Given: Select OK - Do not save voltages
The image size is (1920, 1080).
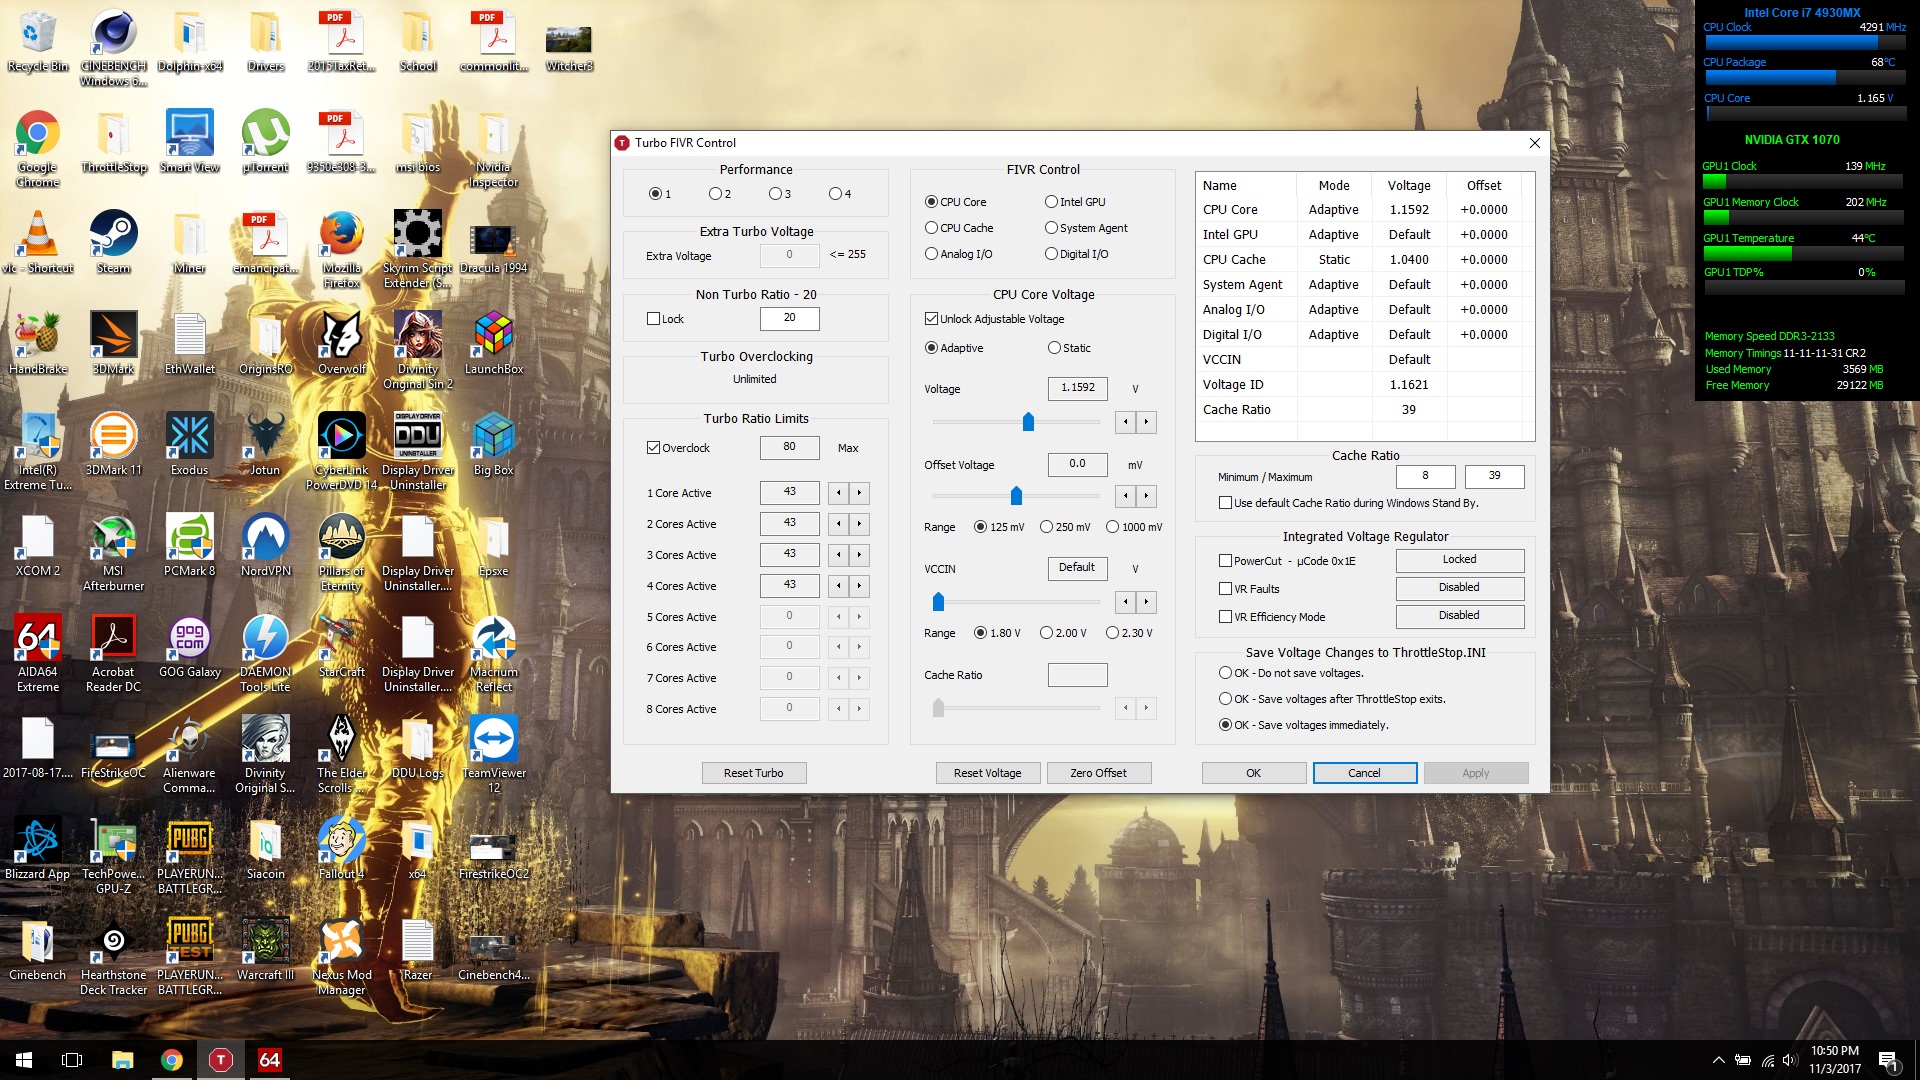Looking at the screenshot, I should (x=1291, y=673).
